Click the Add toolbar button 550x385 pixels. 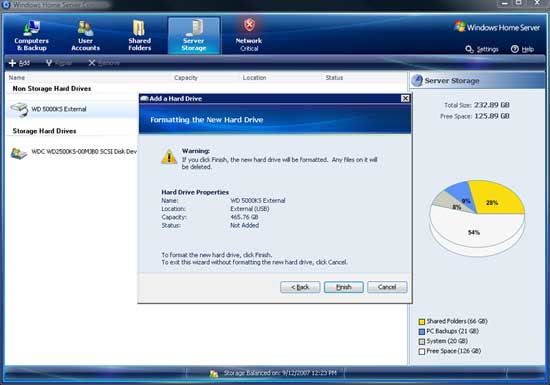19,63
